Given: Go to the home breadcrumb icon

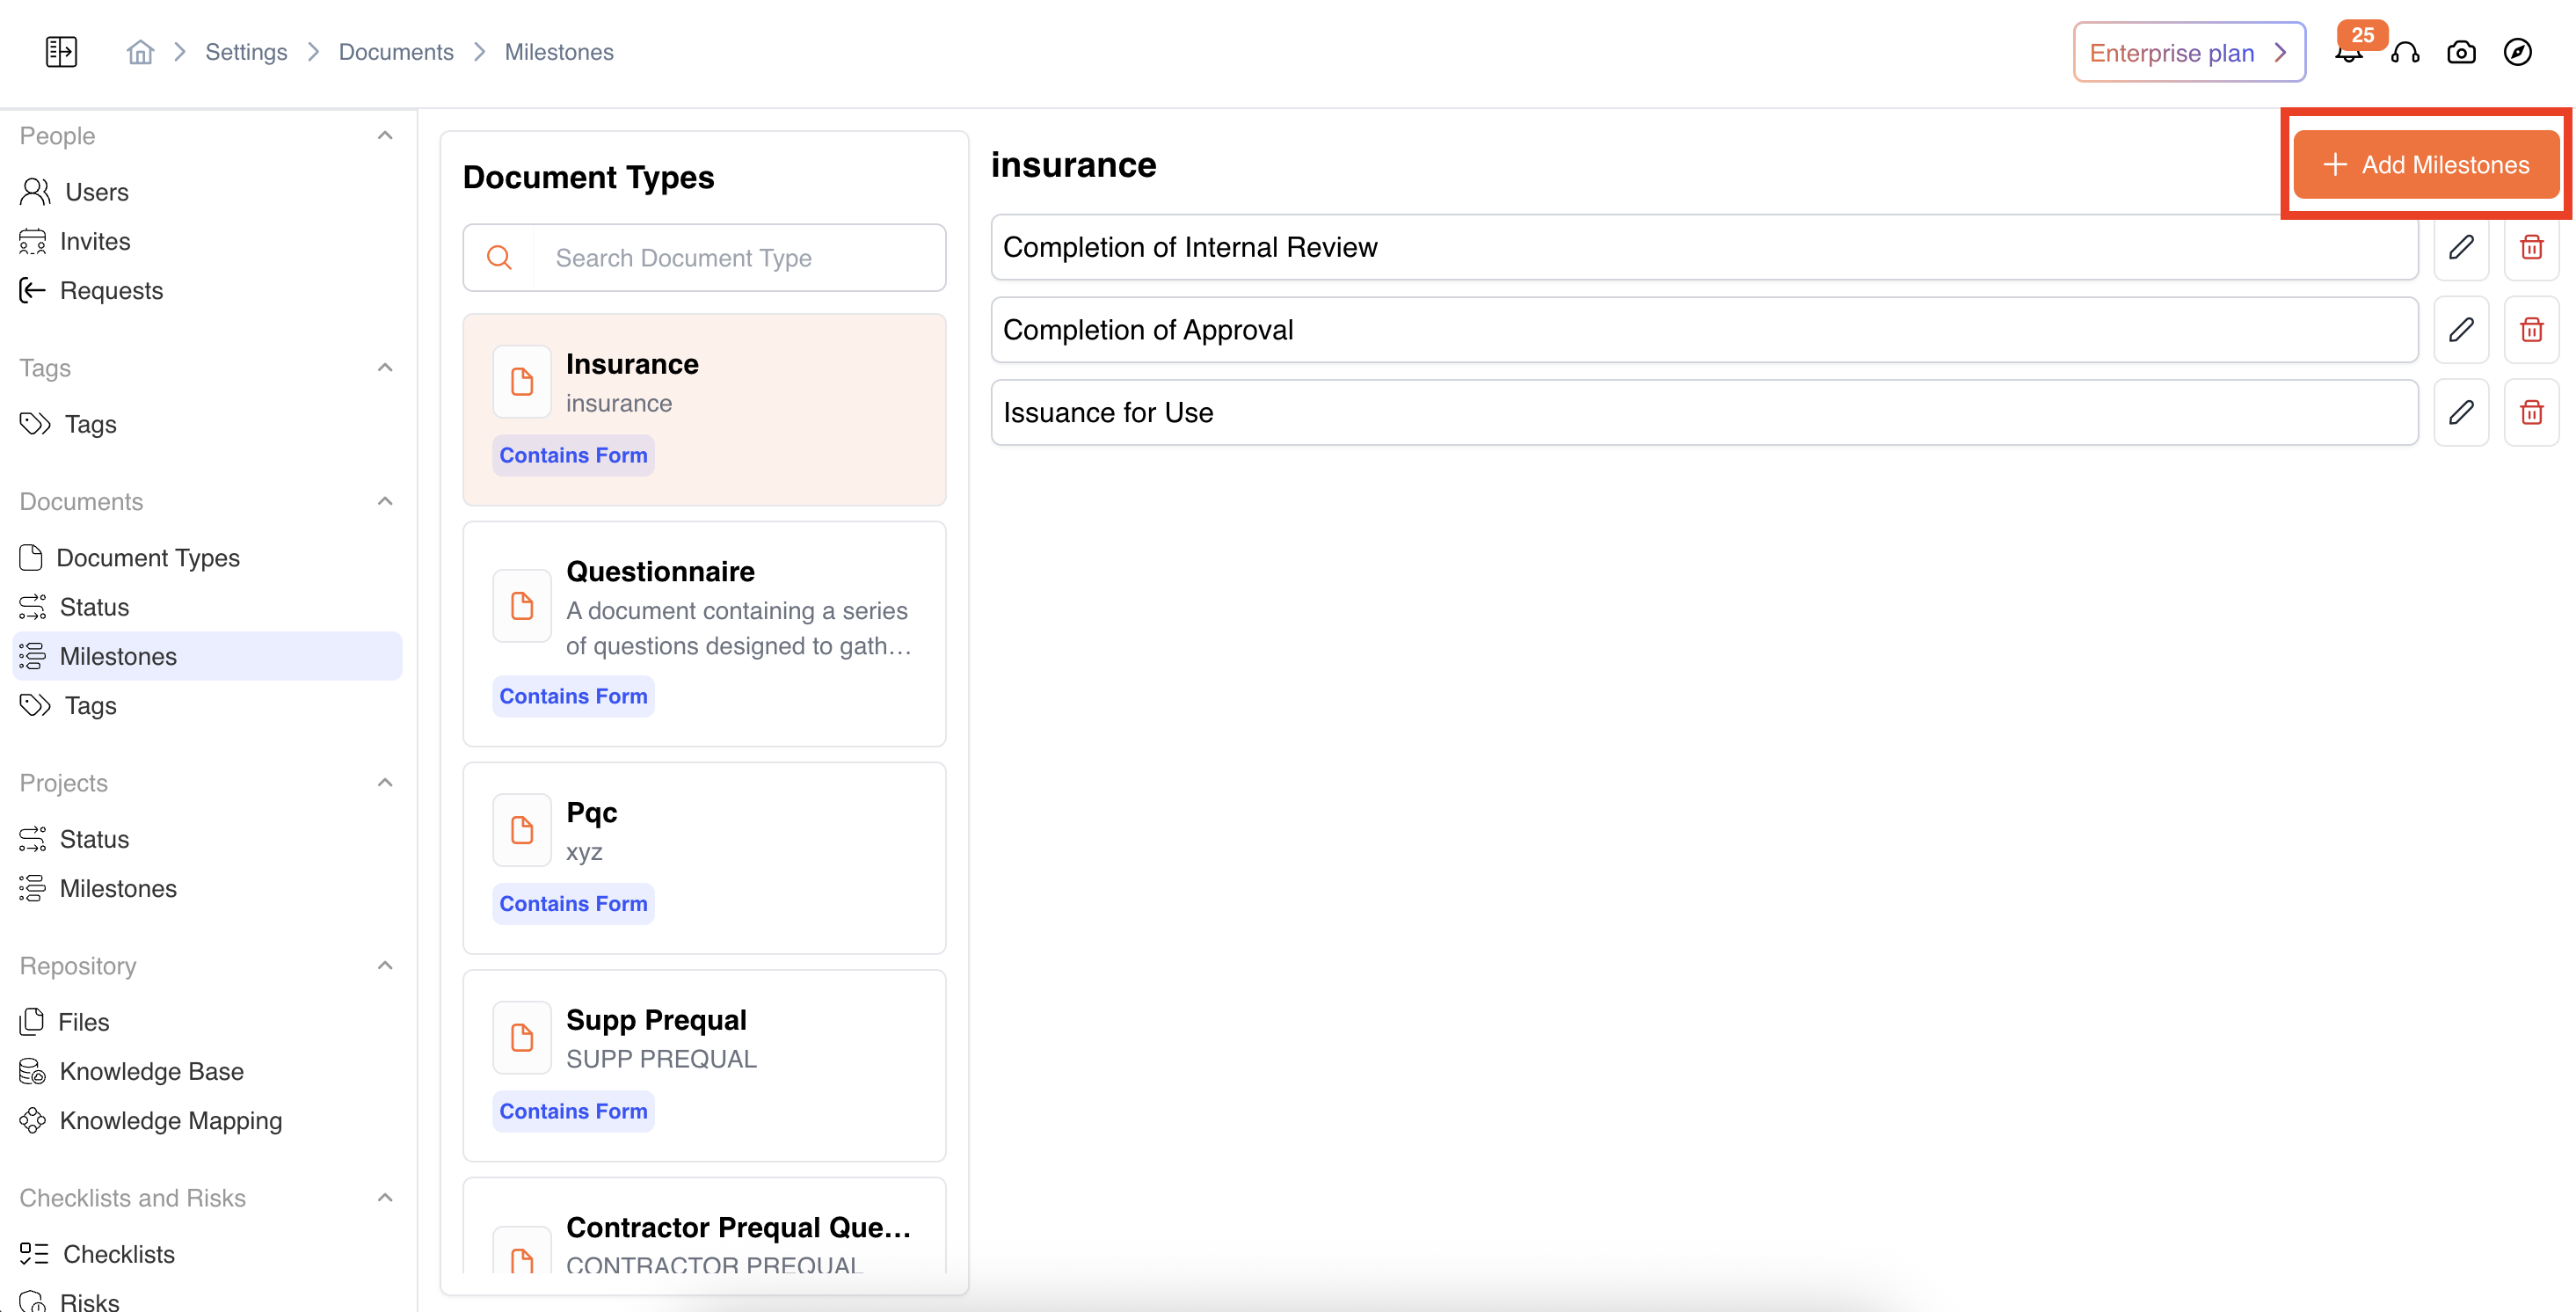Looking at the screenshot, I should click(x=140, y=52).
